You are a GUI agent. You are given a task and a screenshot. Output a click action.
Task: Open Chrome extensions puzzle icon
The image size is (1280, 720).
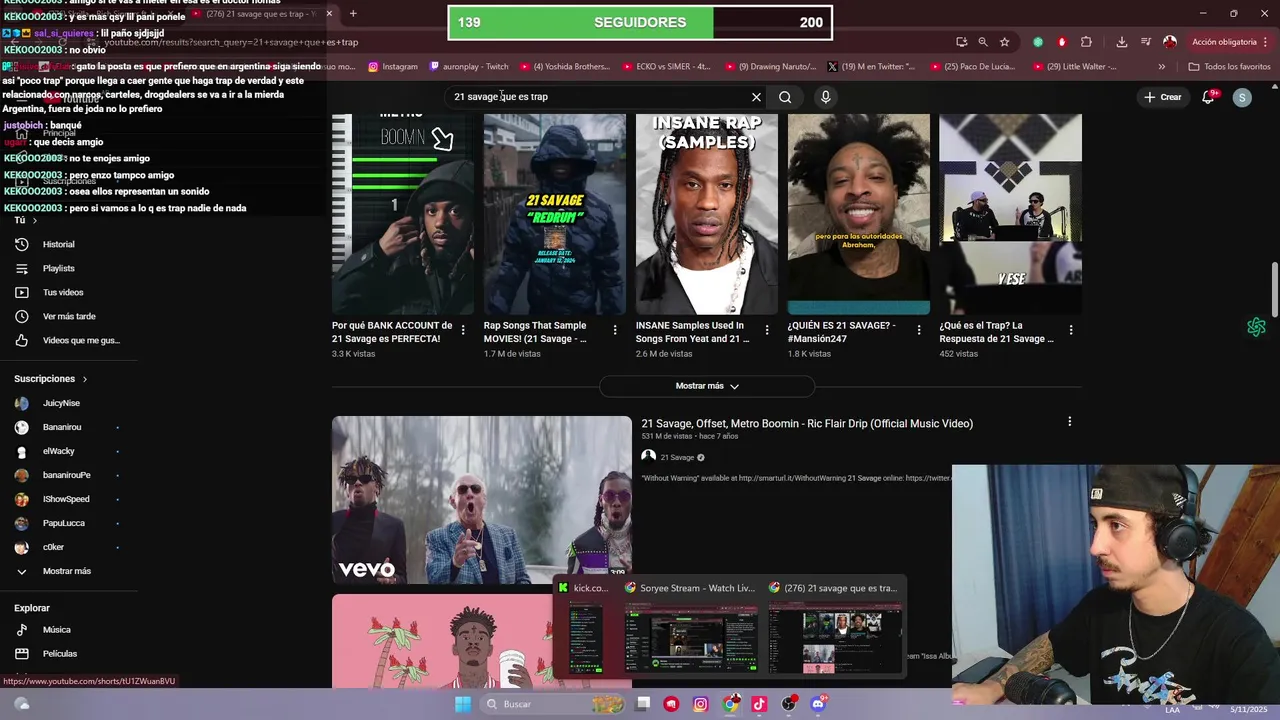click(1086, 42)
